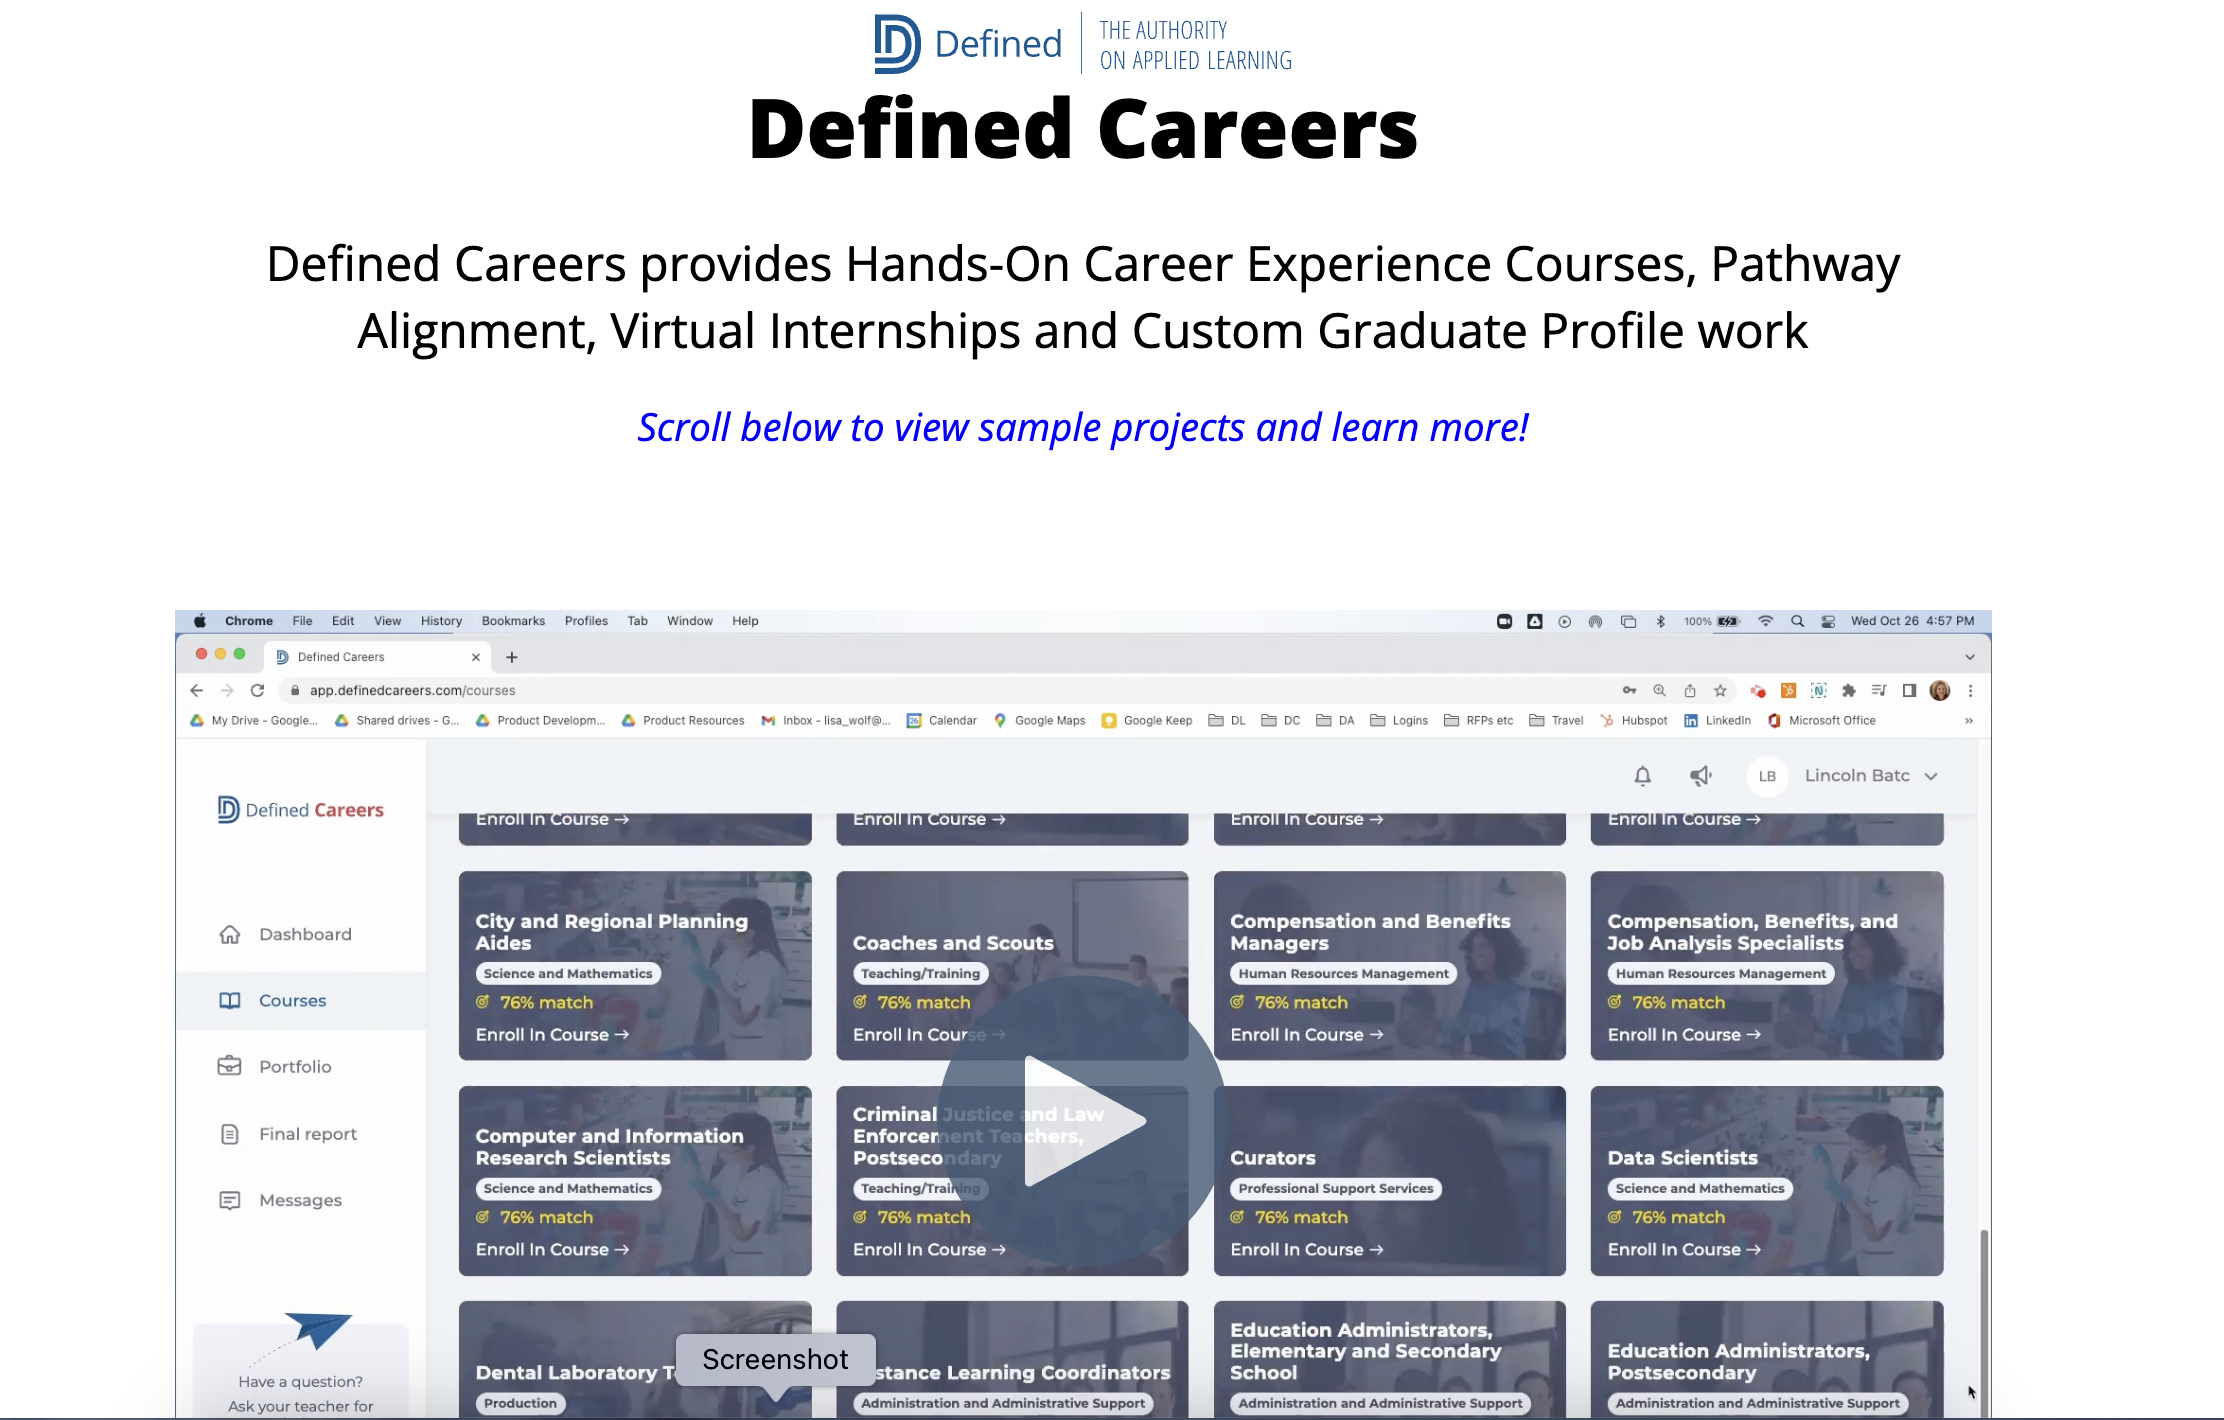Screen dimensions: 2224x1420
Task: Enroll in the Data Scientists course
Action: [x=1684, y=1249]
